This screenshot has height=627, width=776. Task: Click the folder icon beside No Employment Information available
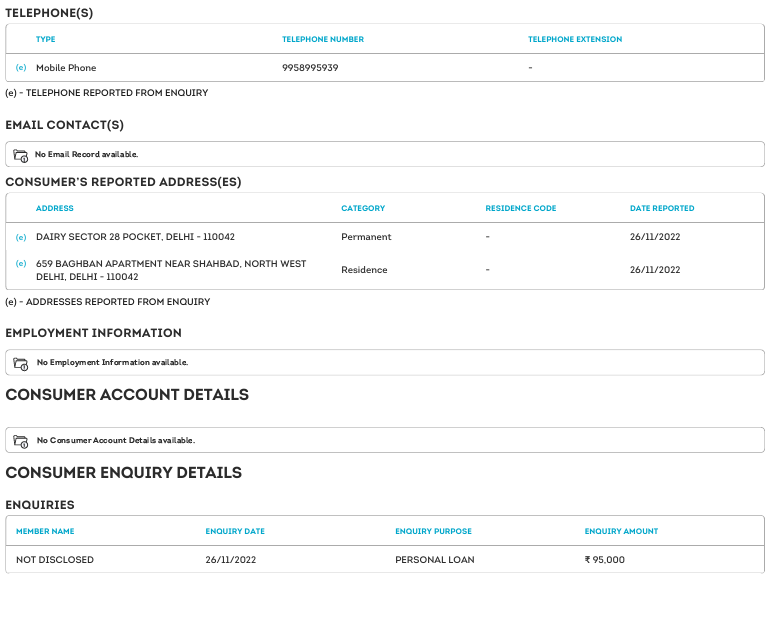(20, 363)
